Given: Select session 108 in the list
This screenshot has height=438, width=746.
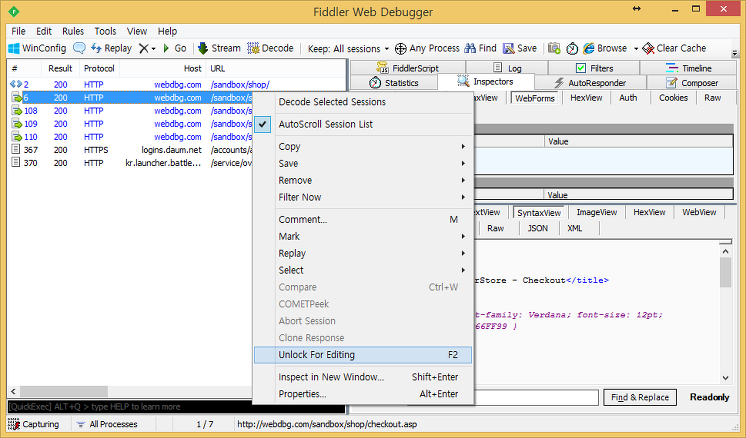Looking at the screenshot, I should (x=131, y=110).
